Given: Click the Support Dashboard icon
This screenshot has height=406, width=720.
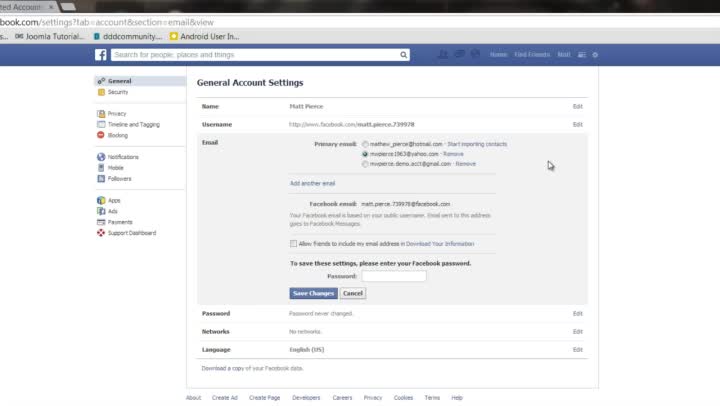Looking at the screenshot, I should click(101, 233).
